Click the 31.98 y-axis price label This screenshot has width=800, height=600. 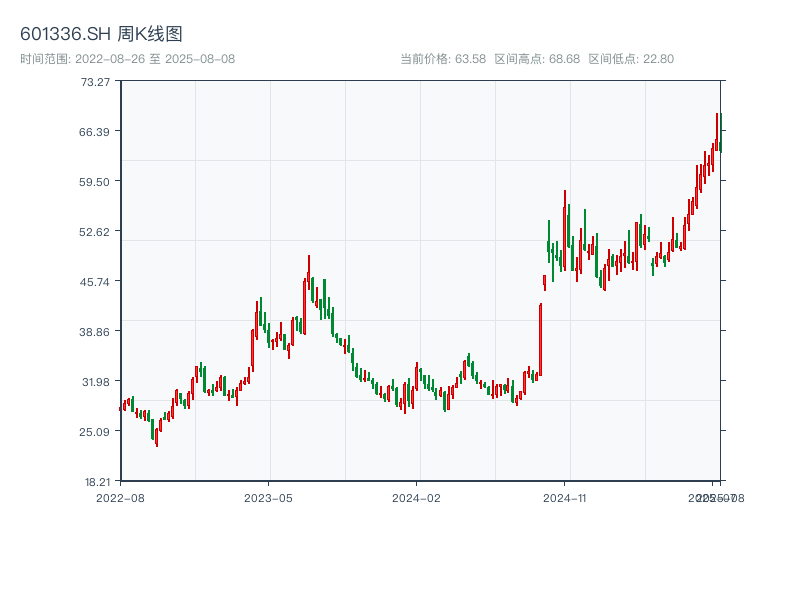(x=96, y=381)
